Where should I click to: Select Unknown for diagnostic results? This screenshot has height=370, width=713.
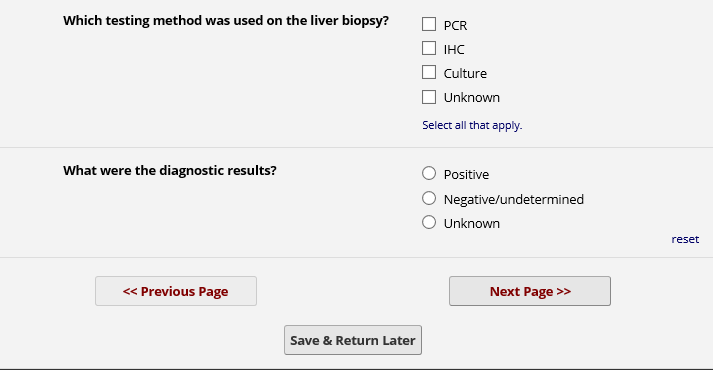pyautogui.click(x=429, y=222)
